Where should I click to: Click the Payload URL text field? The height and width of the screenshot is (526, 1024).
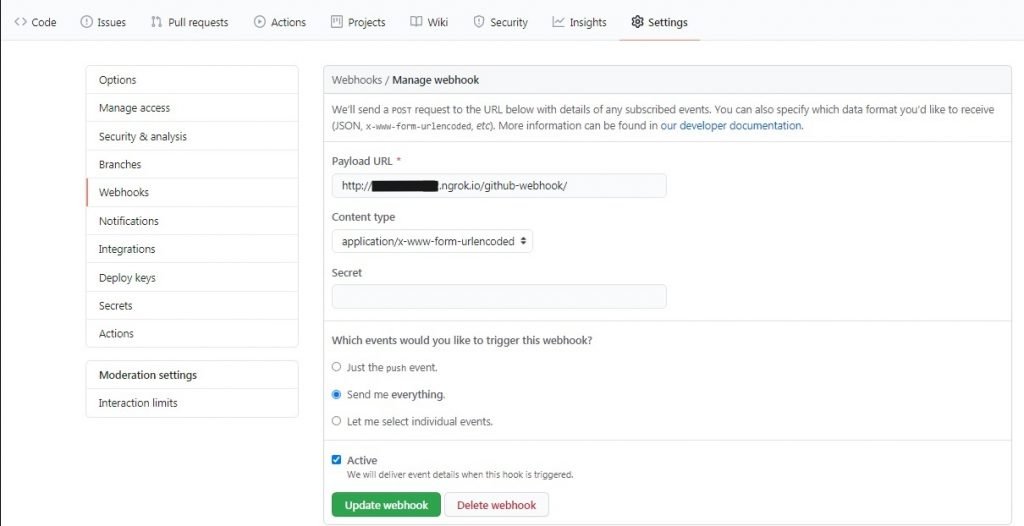499,186
